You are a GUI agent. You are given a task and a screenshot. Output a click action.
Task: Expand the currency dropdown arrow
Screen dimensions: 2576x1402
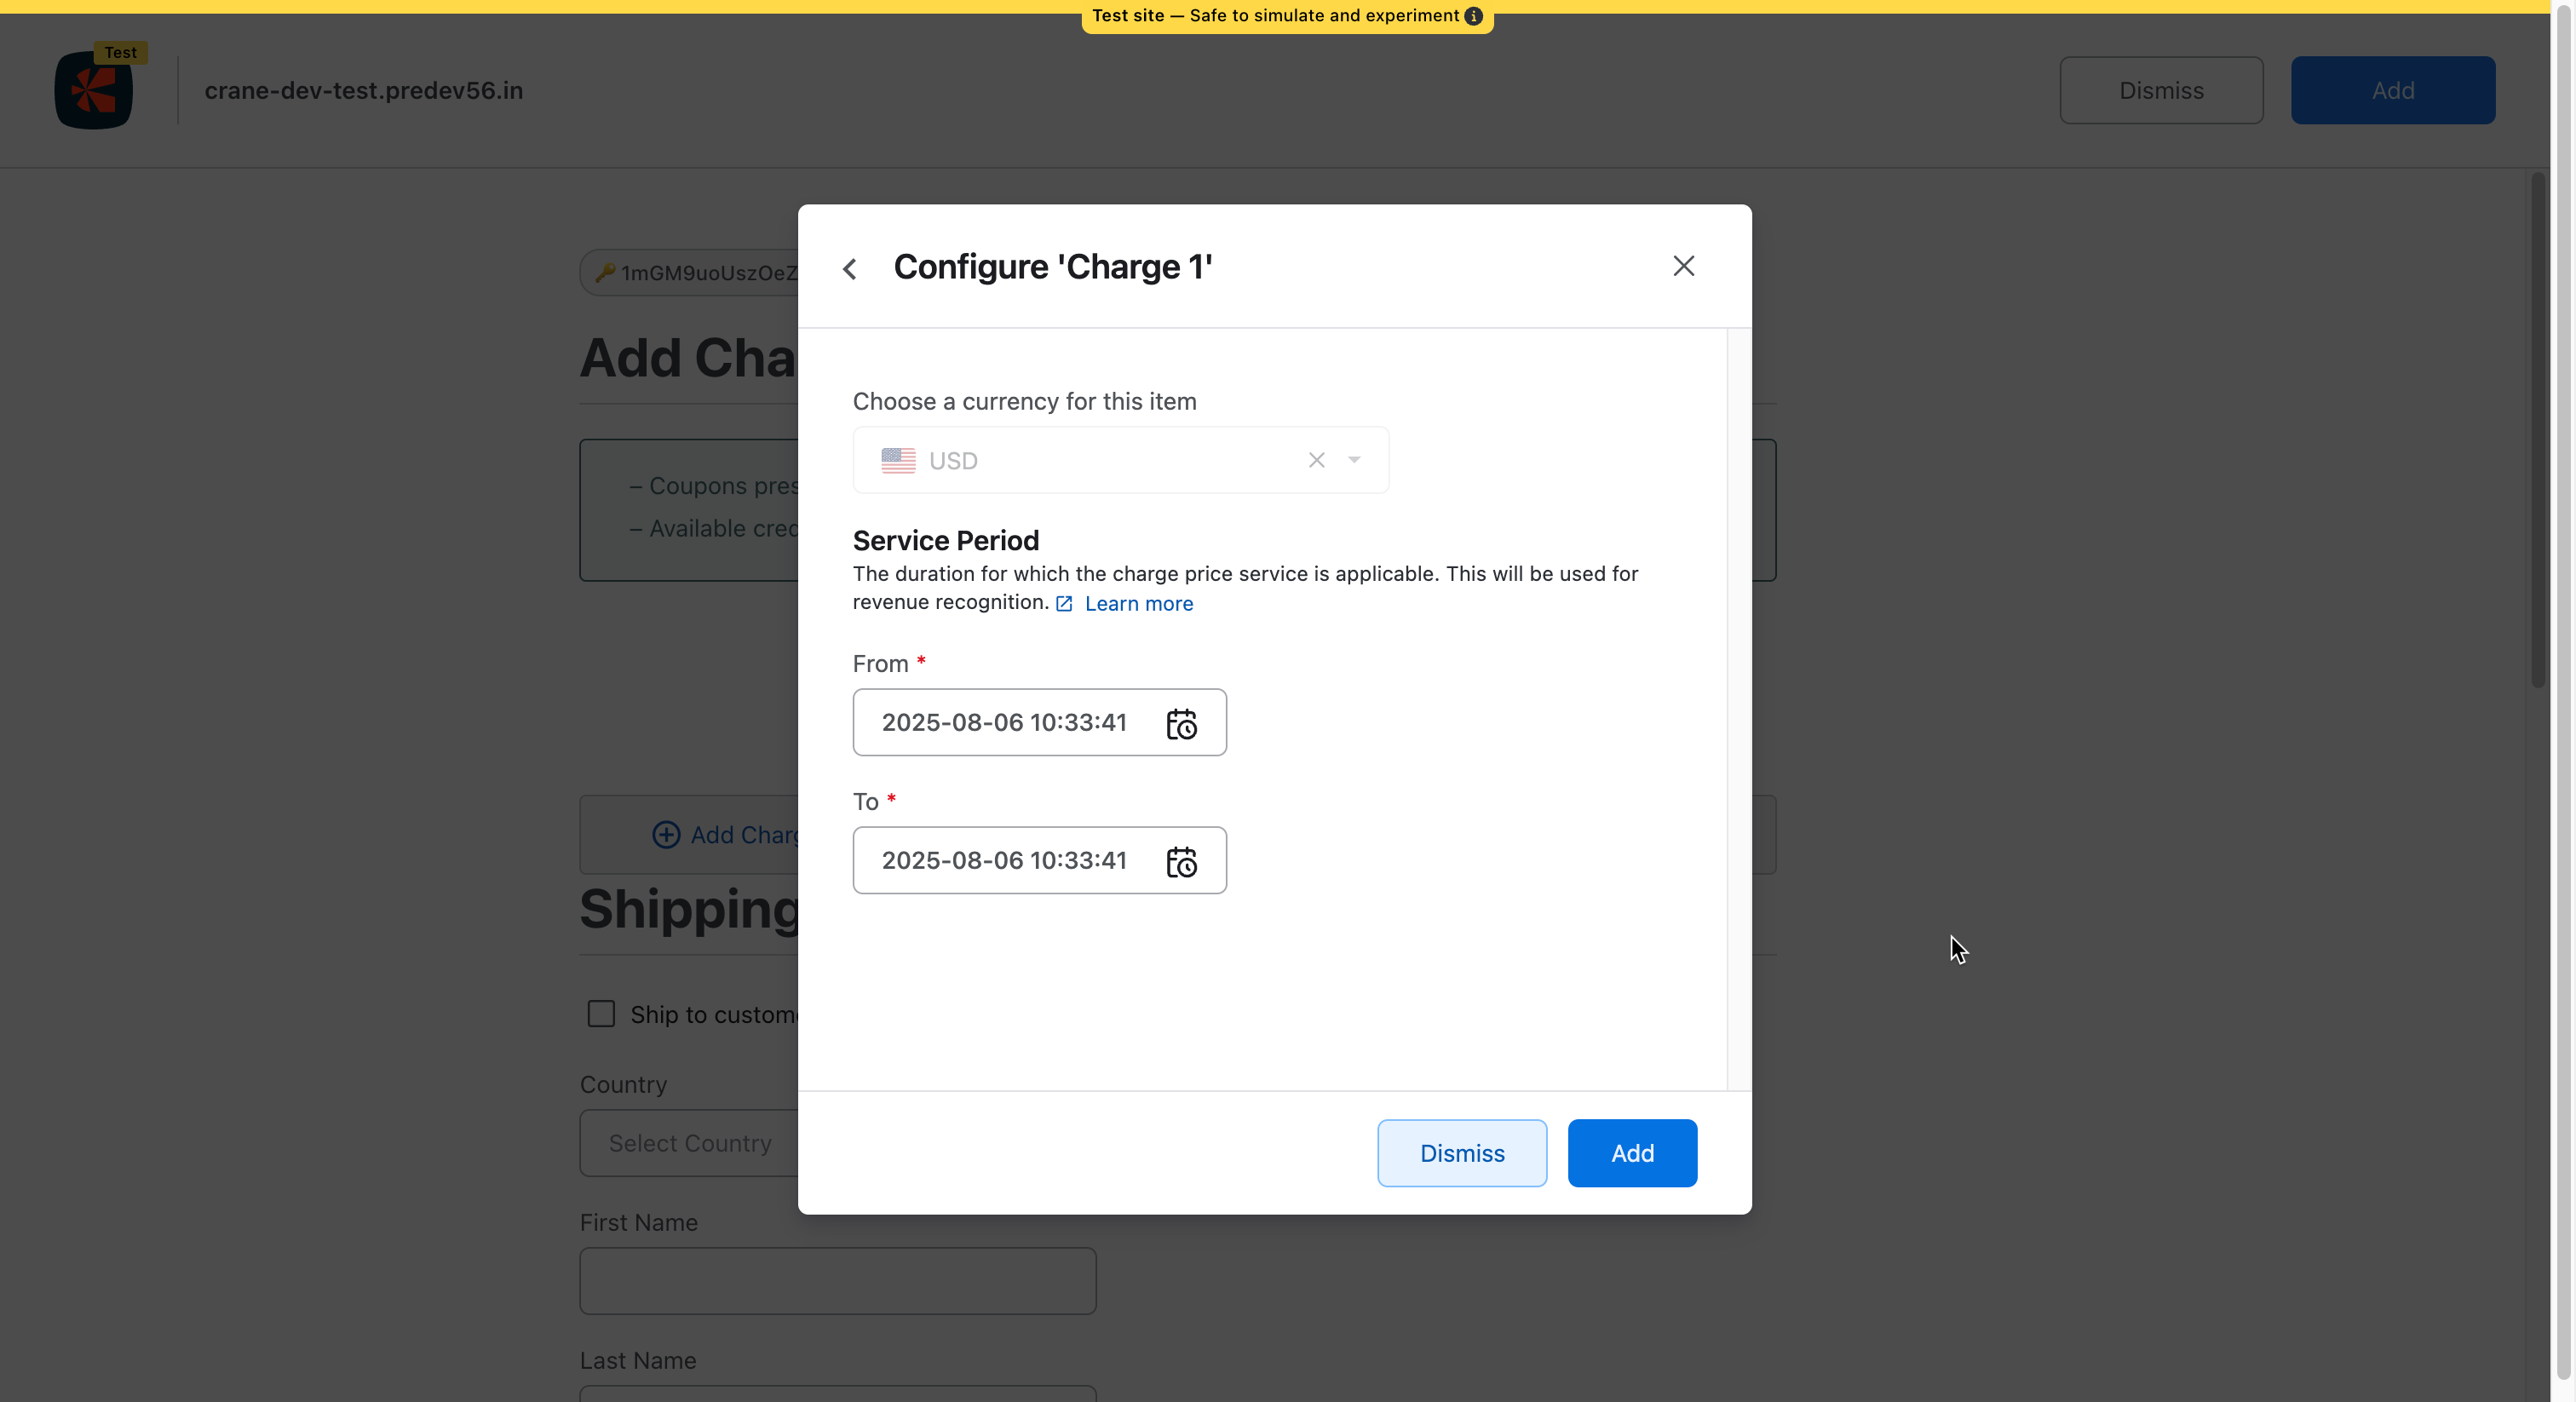click(x=1354, y=460)
